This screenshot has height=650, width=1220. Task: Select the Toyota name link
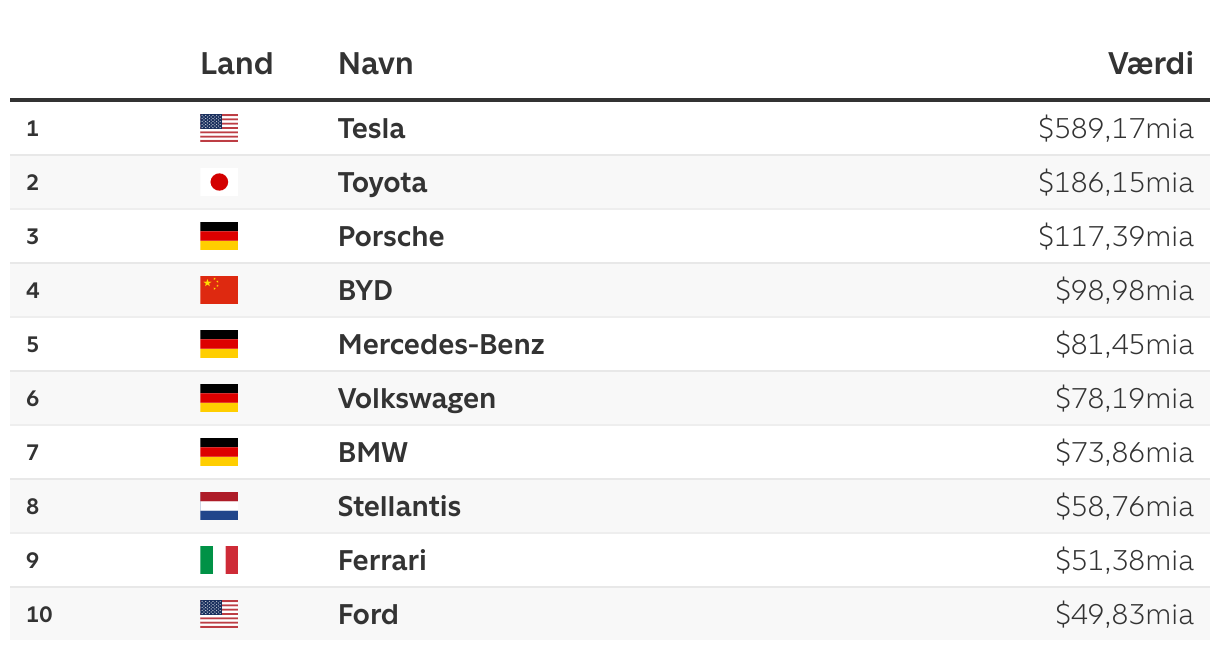coord(382,182)
